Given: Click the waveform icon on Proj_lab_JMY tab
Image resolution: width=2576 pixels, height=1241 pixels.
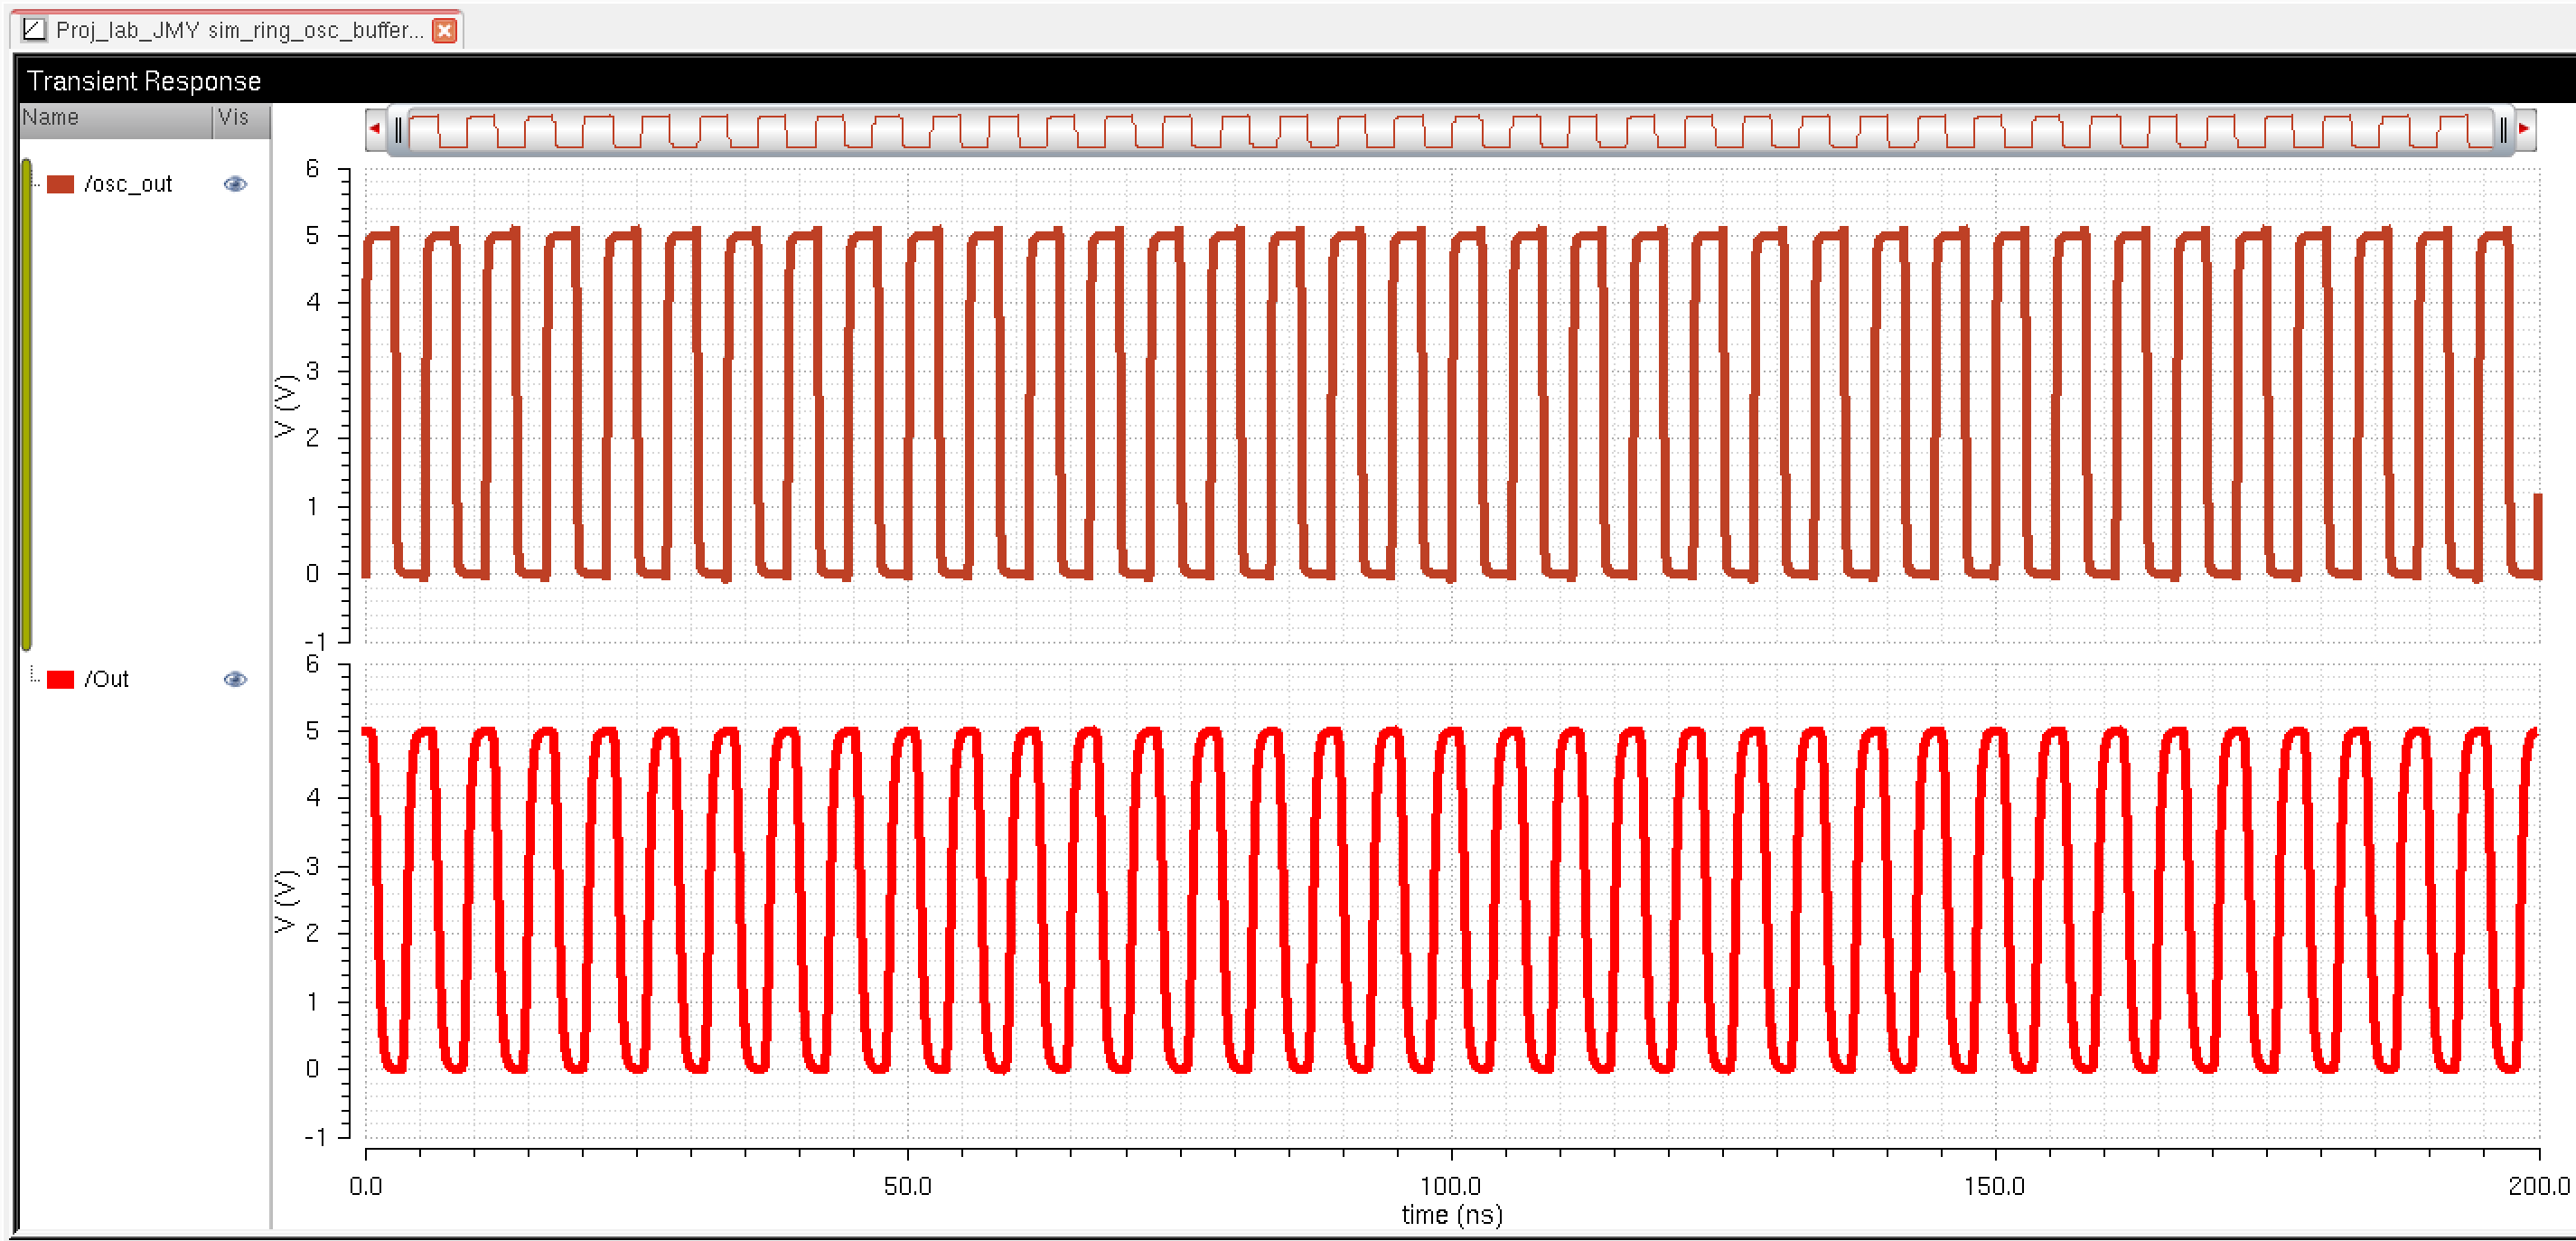Looking at the screenshot, I should (x=34, y=29).
